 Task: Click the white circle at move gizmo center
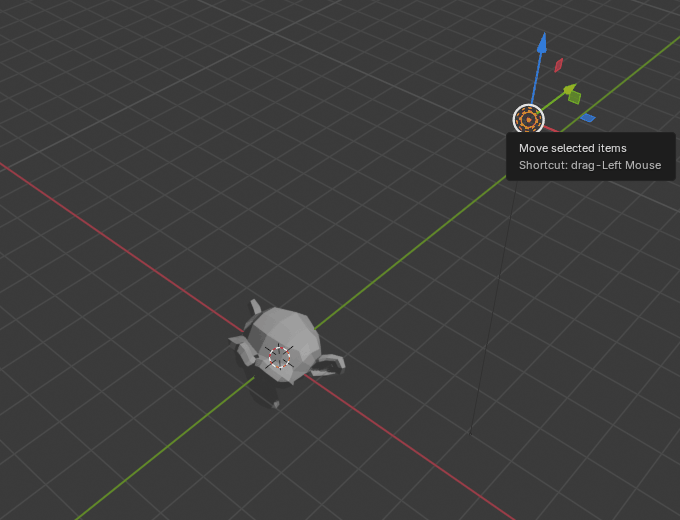pyautogui.click(x=529, y=119)
